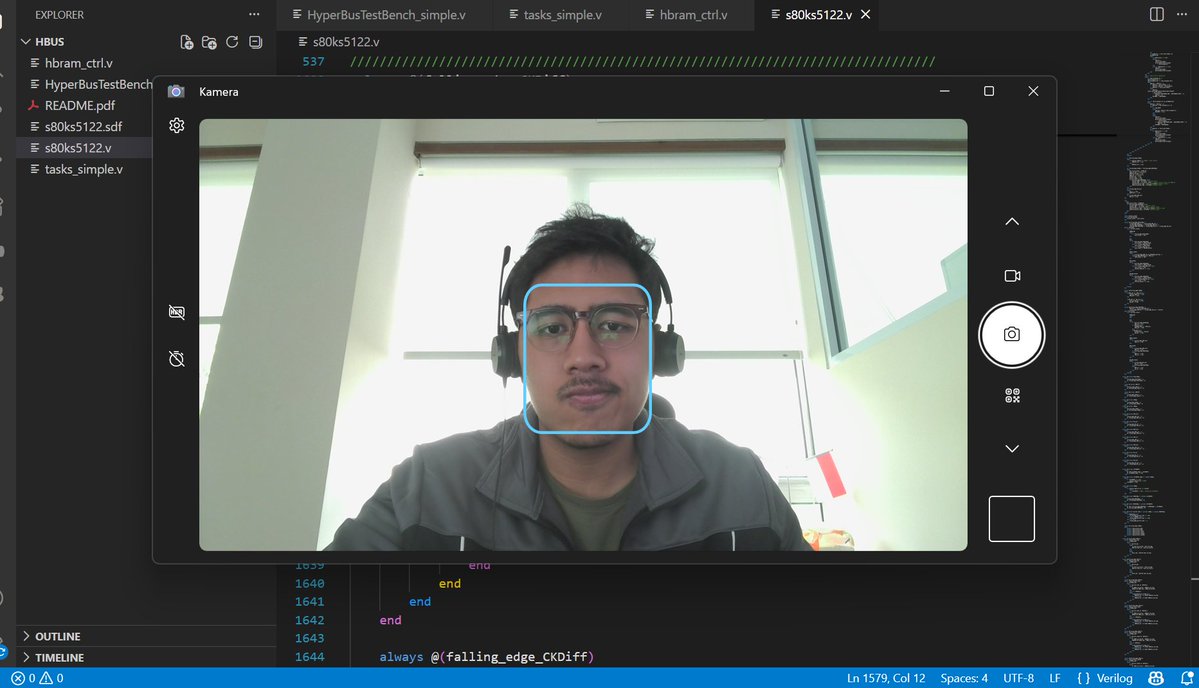Click the face detection frame in the preview
Image resolution: width=1199 pixels, height=688 pixels.
point(587,359)
